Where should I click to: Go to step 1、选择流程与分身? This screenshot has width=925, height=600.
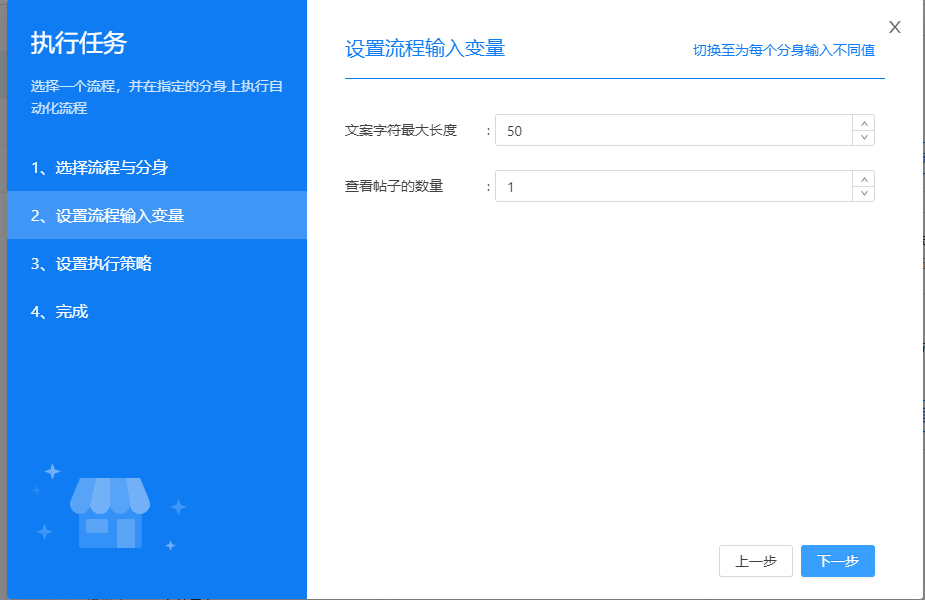[x=105, y=167]
